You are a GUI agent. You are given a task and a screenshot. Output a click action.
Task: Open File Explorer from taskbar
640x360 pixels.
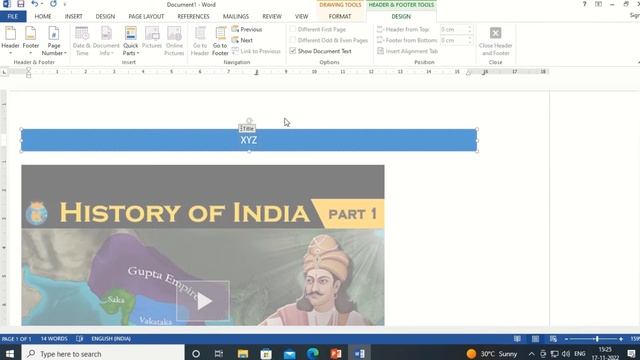(243, 353)
